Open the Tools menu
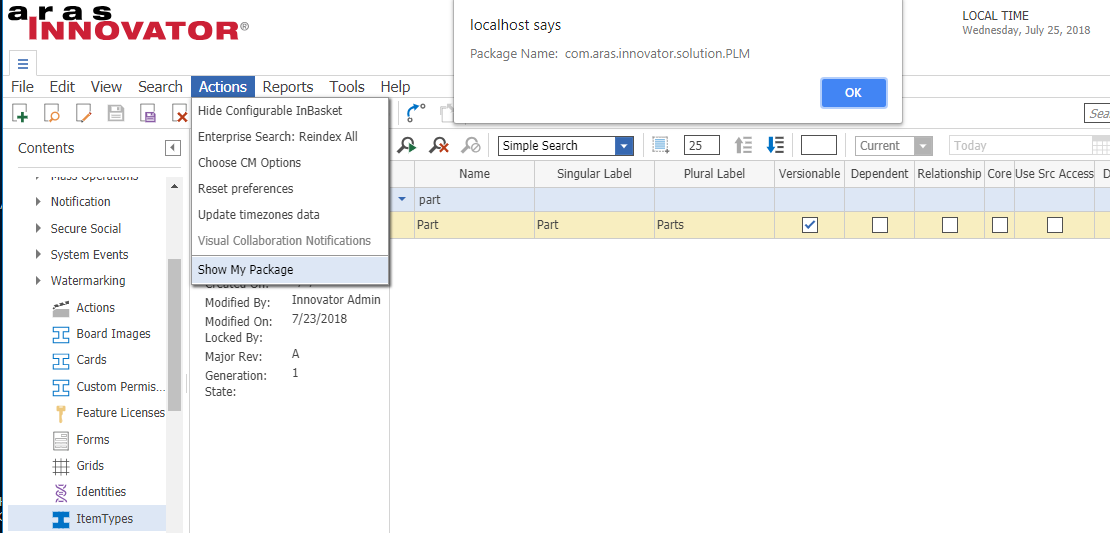 [347, 87]
